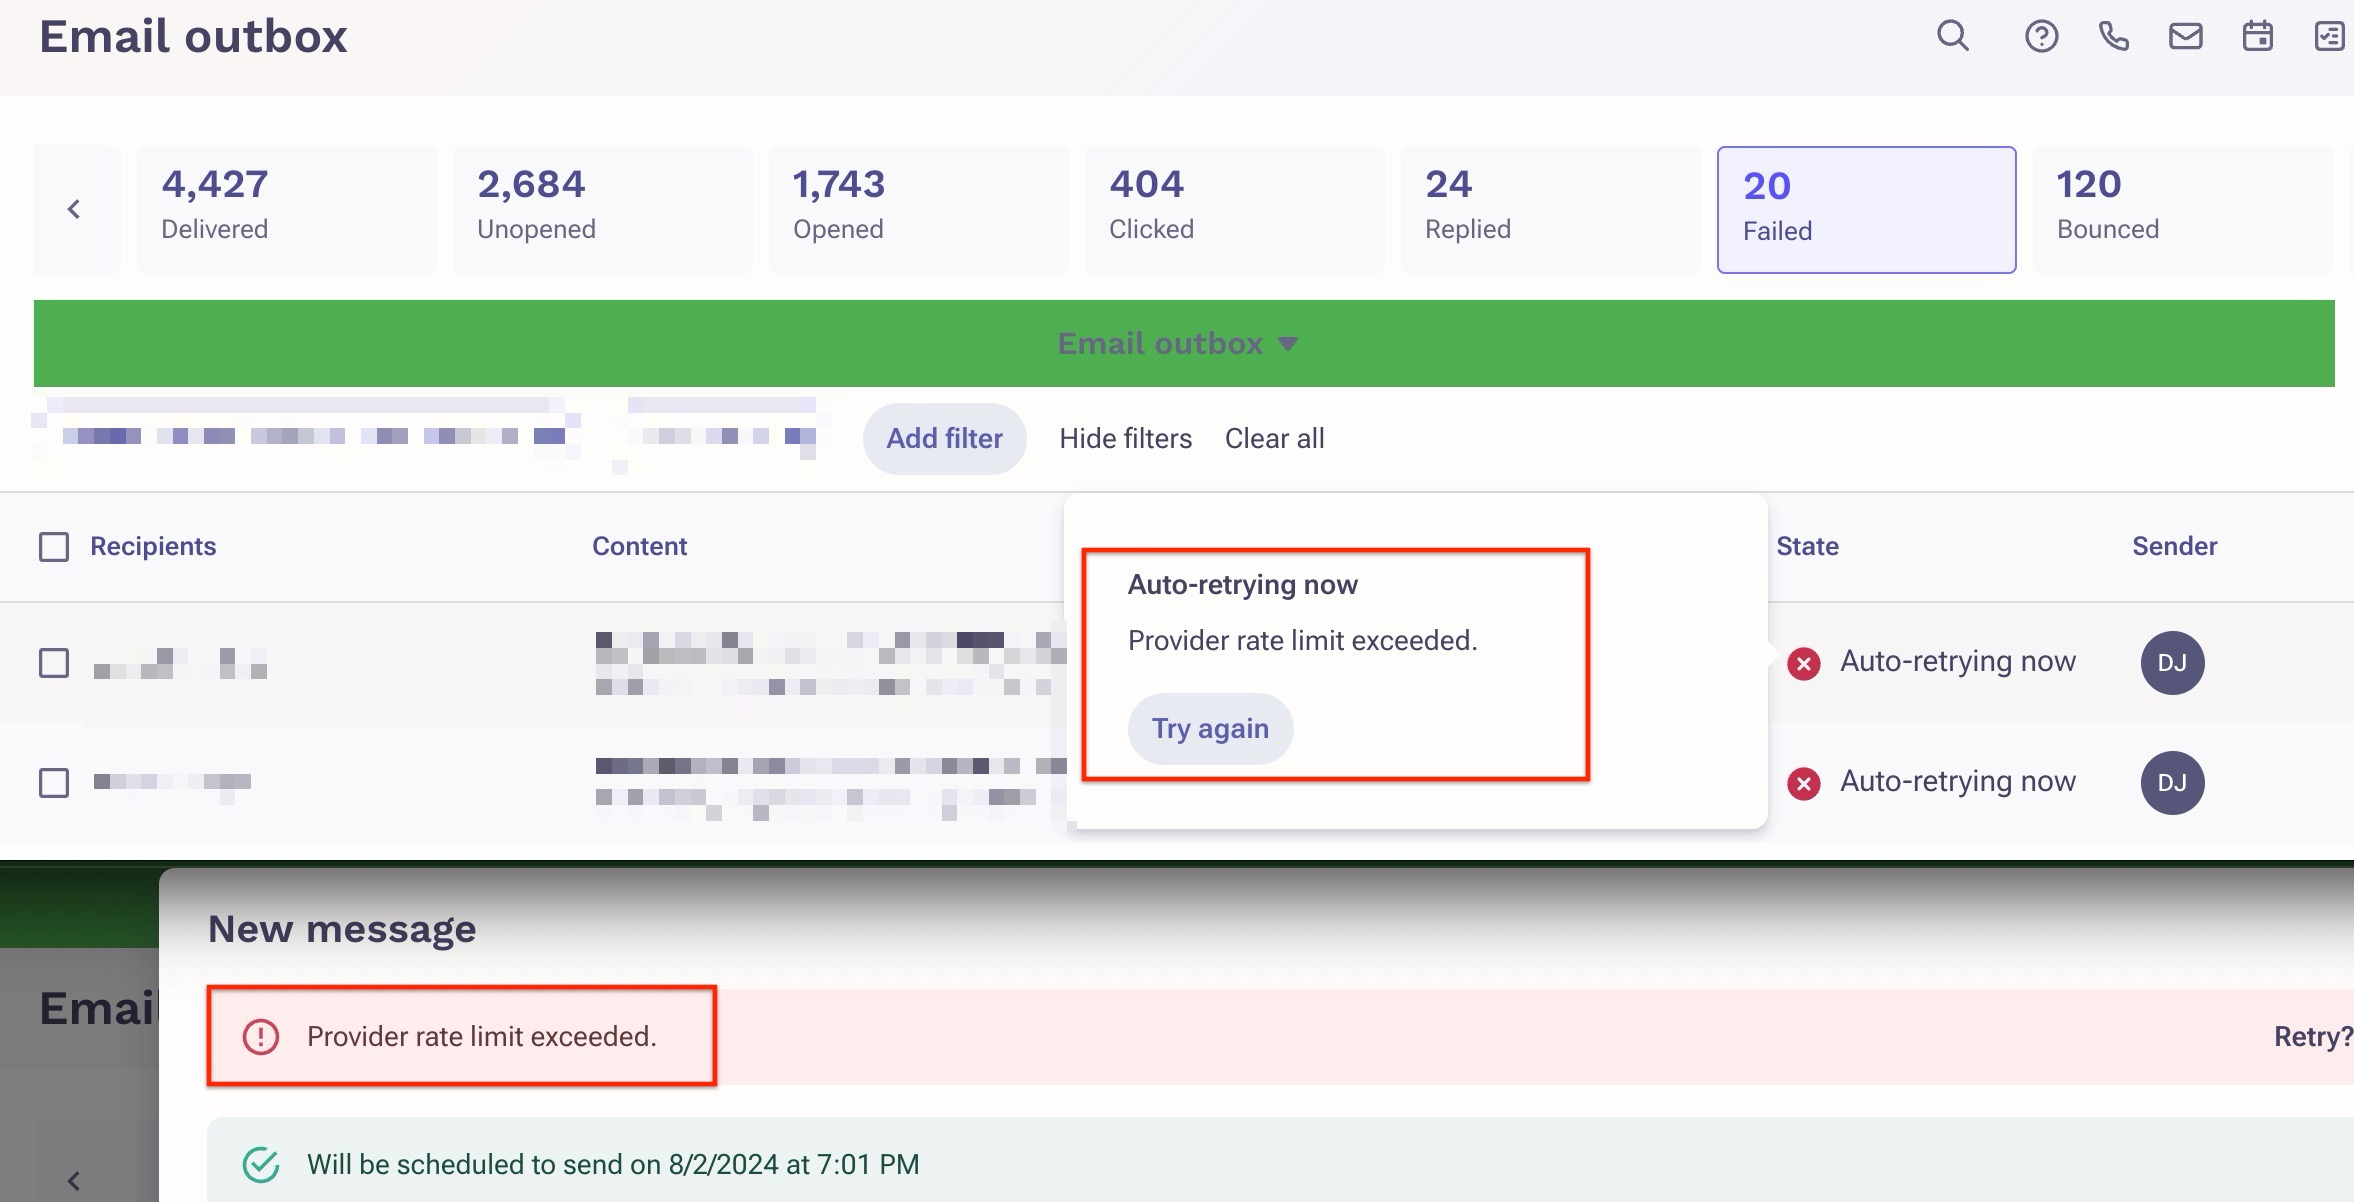Click the phone call icon

pyautogui.click(x=2113, y=37)
